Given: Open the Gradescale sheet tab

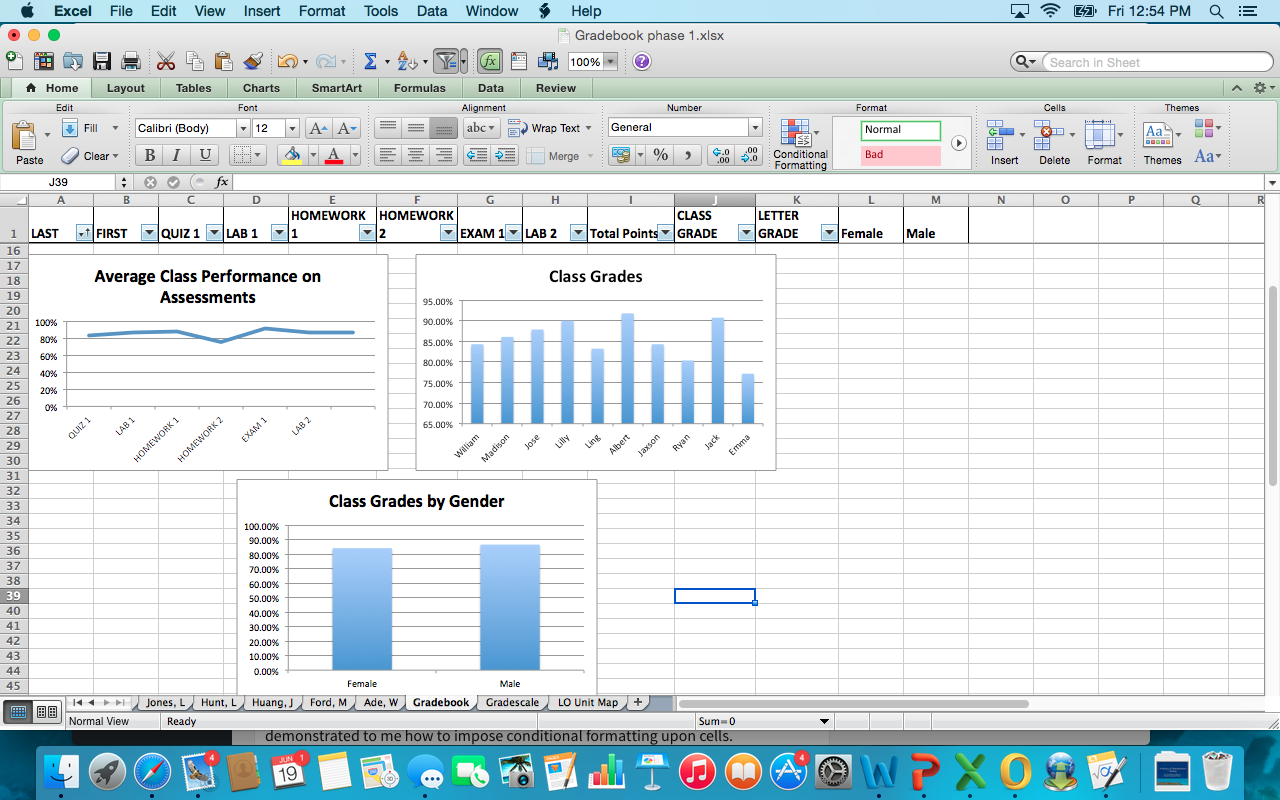Looking at the screenshot, I should pos(512,702).
